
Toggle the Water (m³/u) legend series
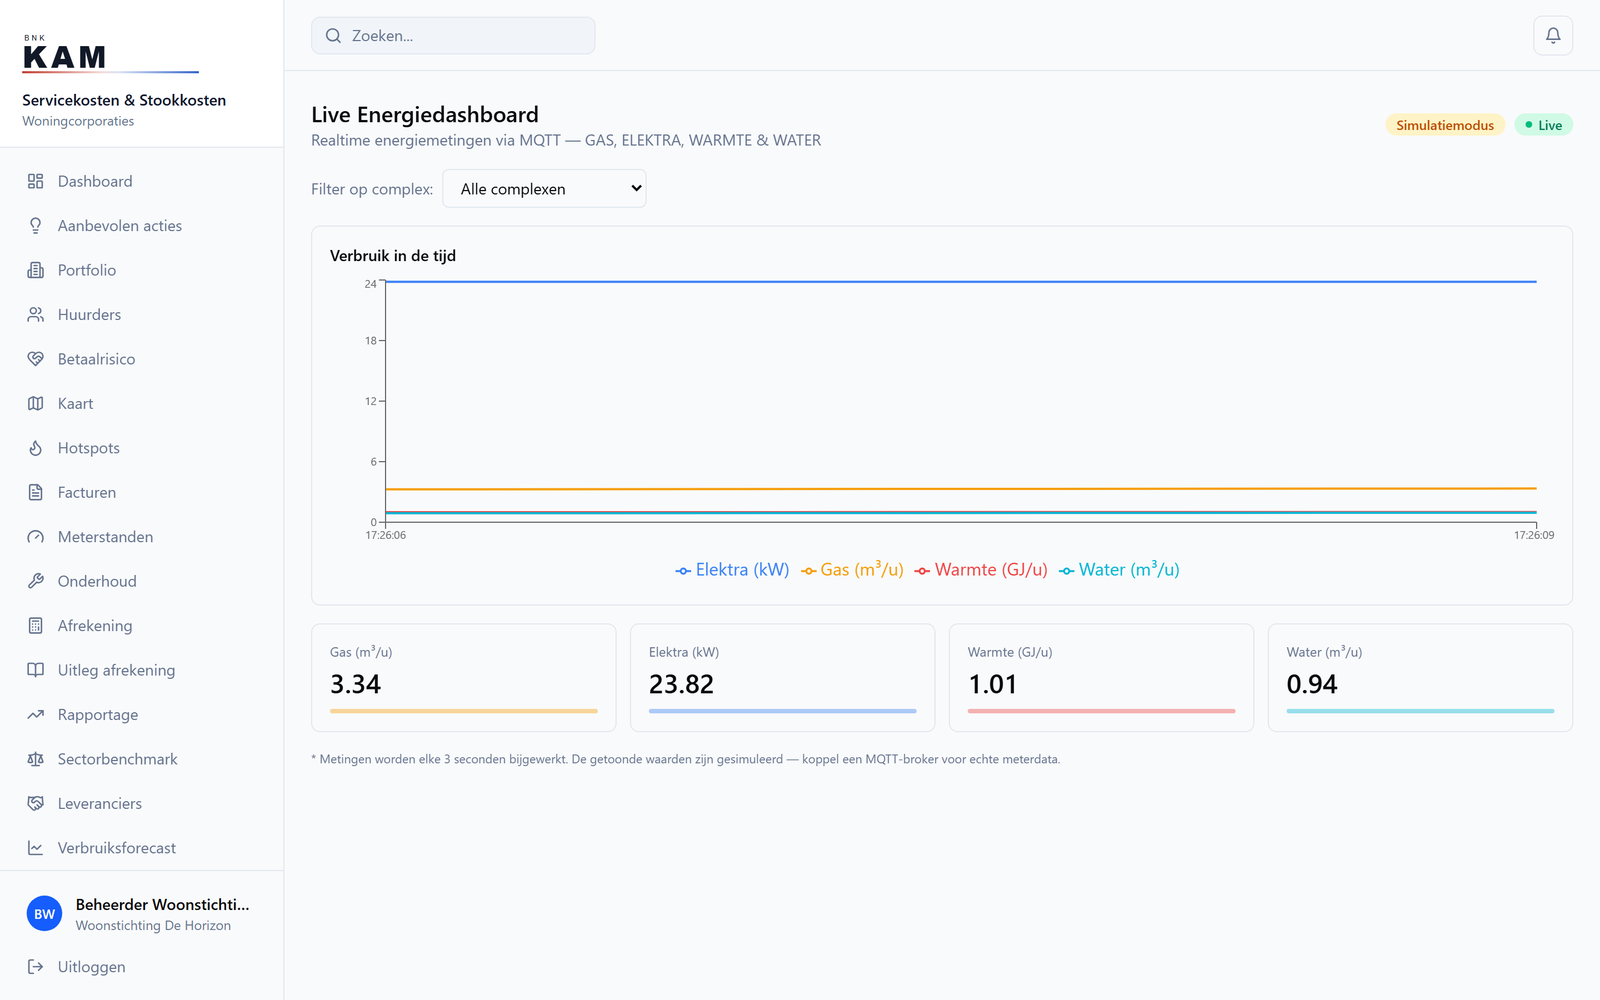coord(1119,570)
